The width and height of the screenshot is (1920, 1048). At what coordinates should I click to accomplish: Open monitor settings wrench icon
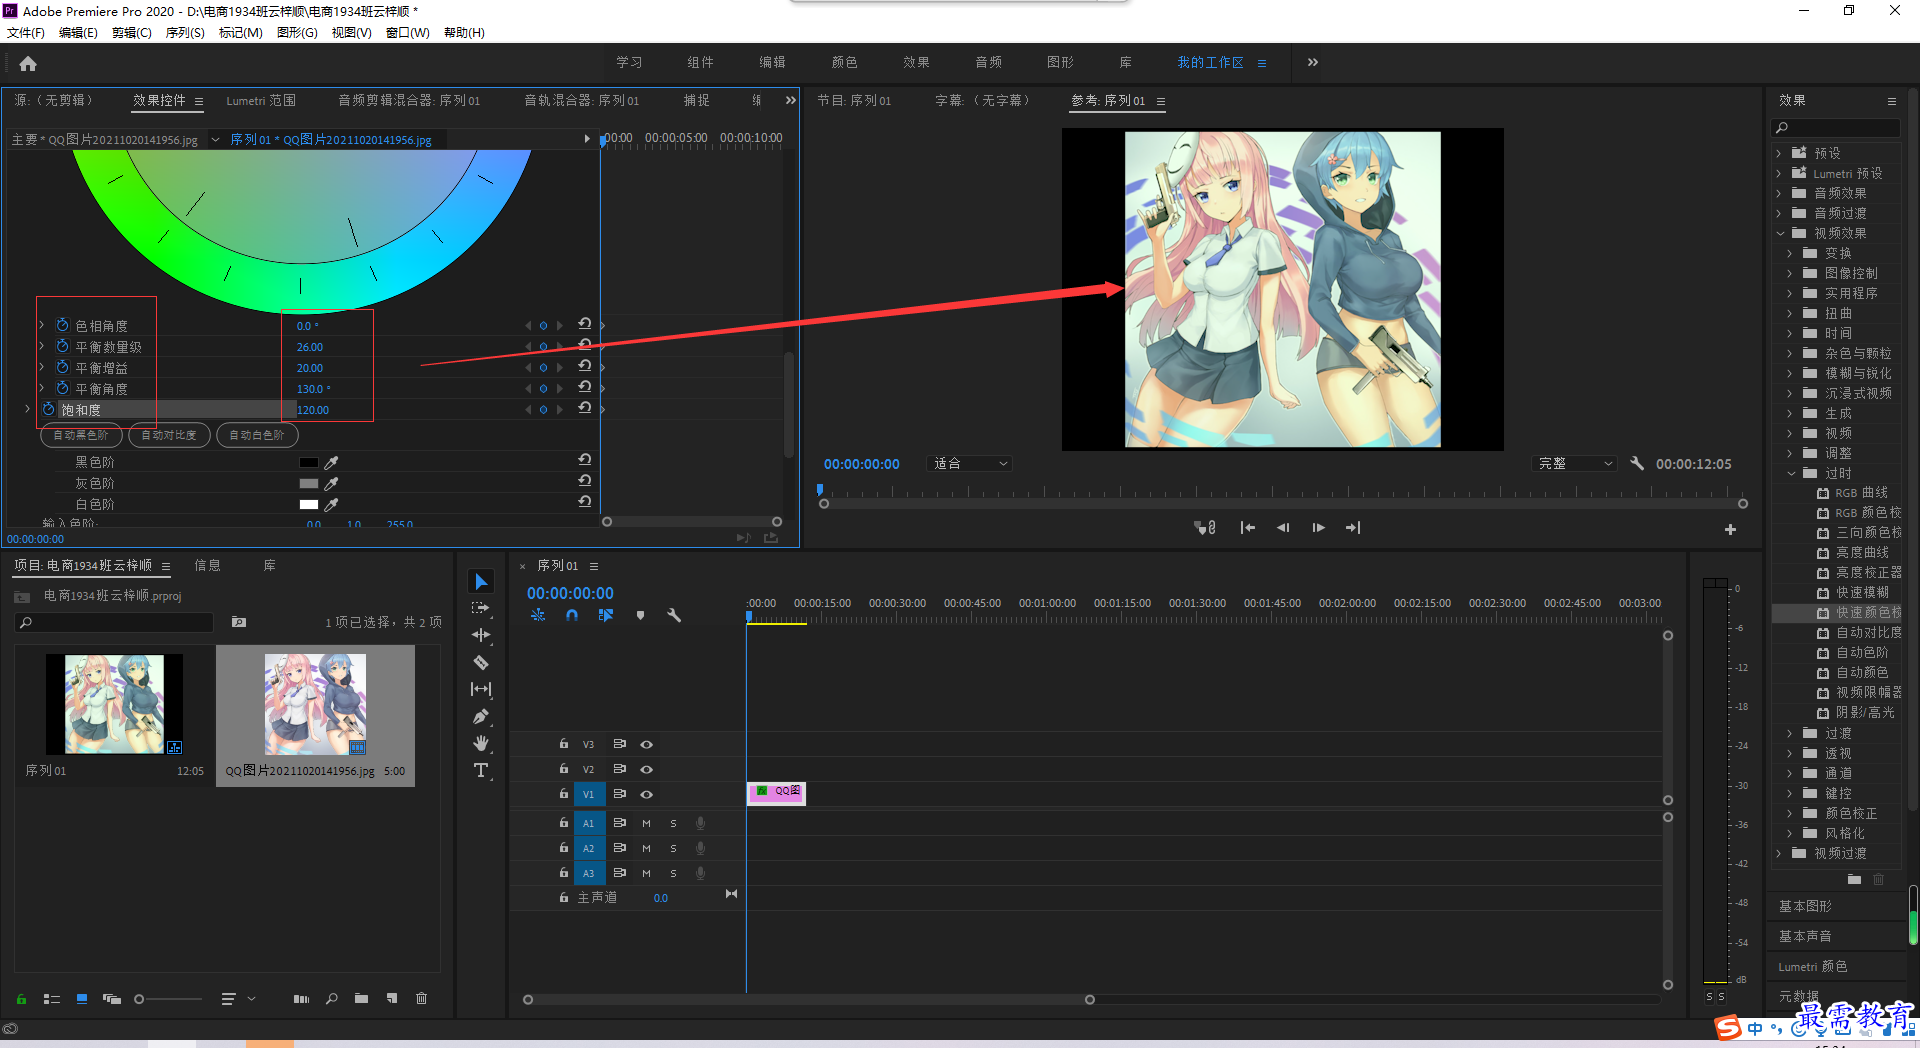pyautogui.click(x=1637, y=463)
